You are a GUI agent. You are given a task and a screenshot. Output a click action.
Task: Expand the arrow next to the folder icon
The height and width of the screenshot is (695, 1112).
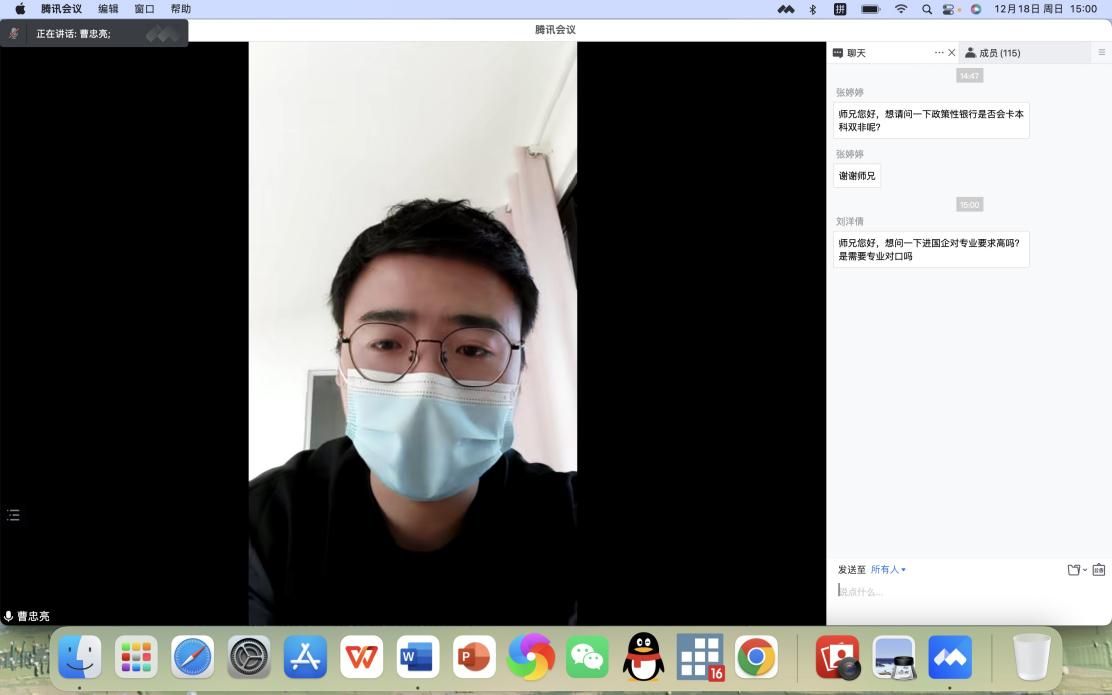pyautogui.click(x=1084, y=570)
